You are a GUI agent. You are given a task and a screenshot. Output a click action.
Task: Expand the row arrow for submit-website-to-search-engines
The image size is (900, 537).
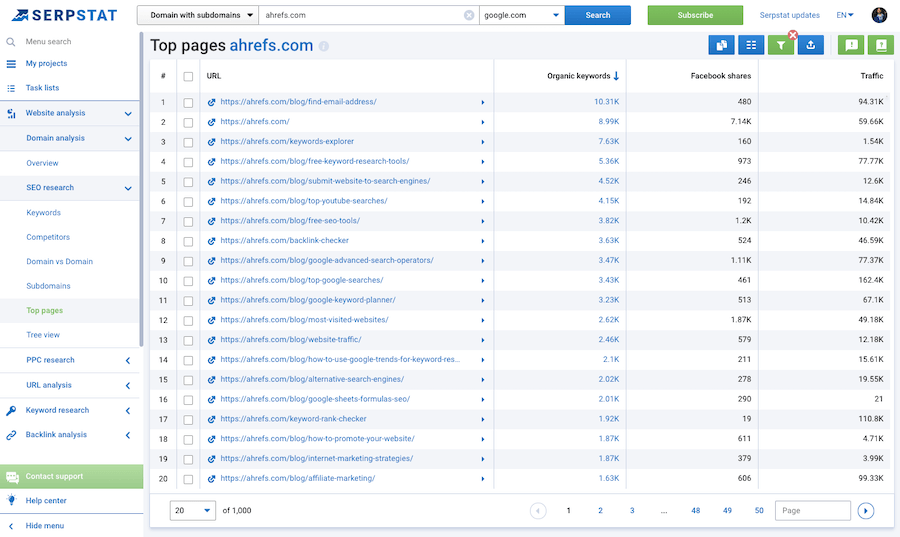point(483,182)
